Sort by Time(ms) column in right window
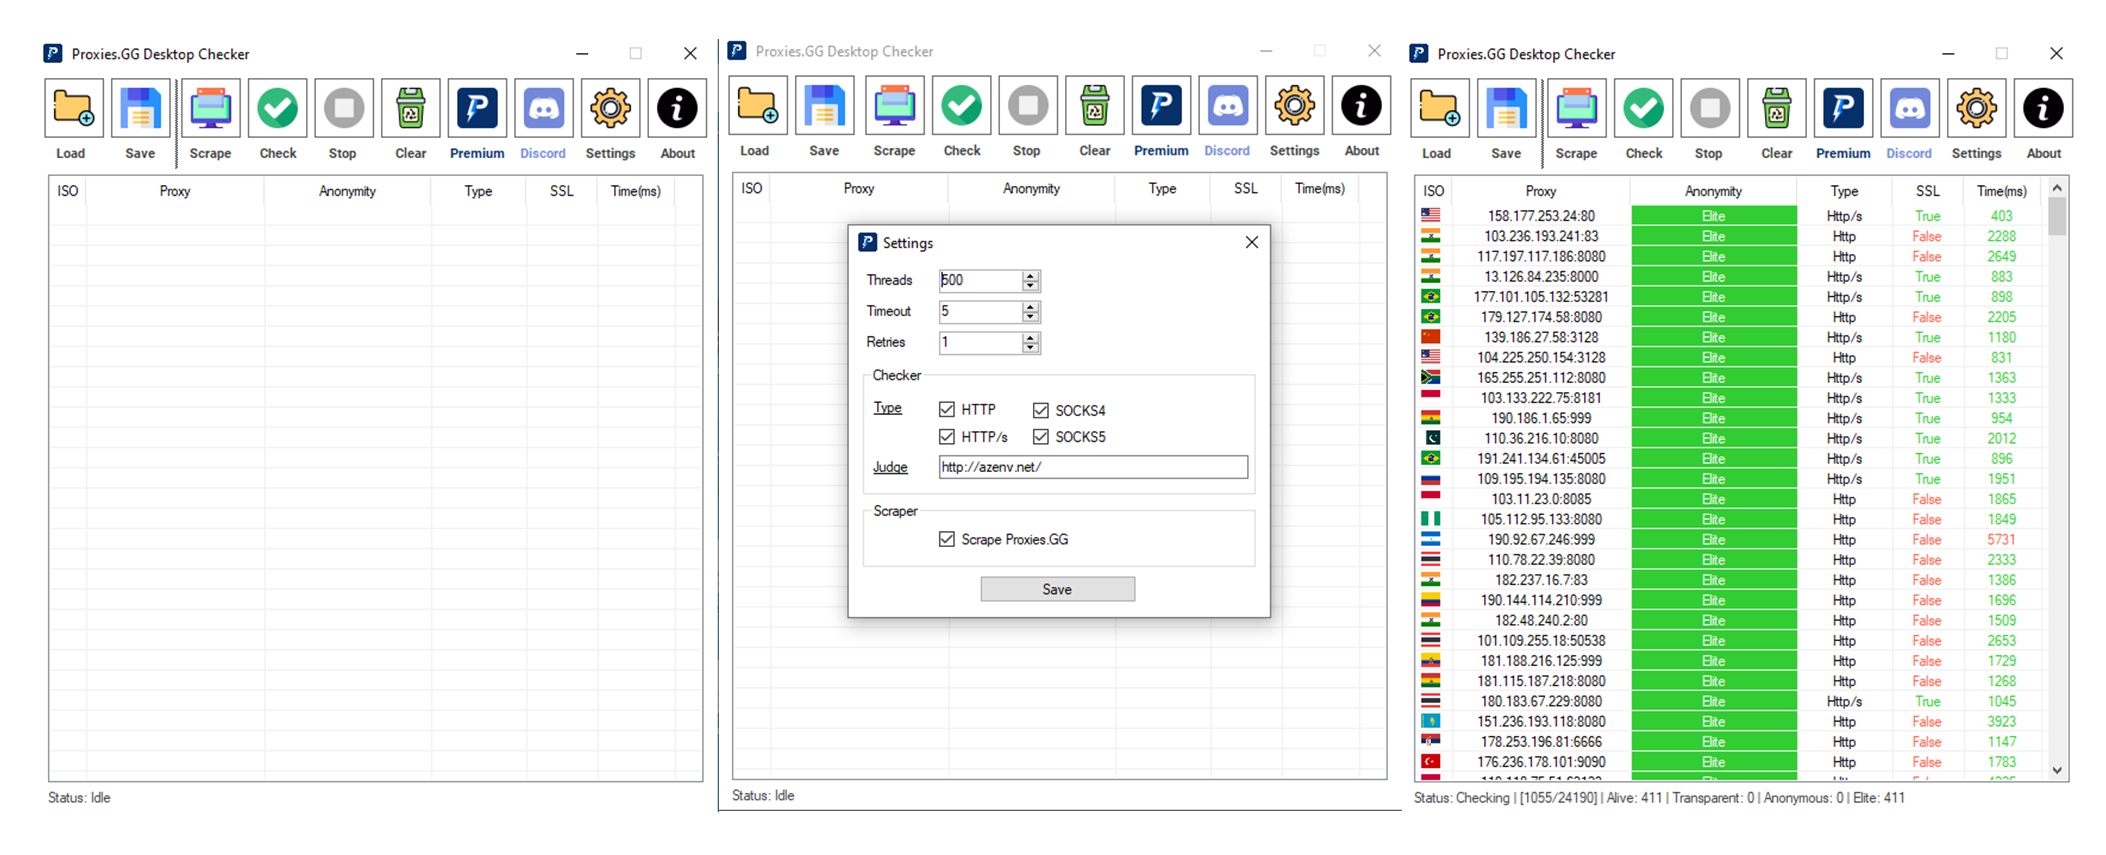 (x=2001, y=191)
